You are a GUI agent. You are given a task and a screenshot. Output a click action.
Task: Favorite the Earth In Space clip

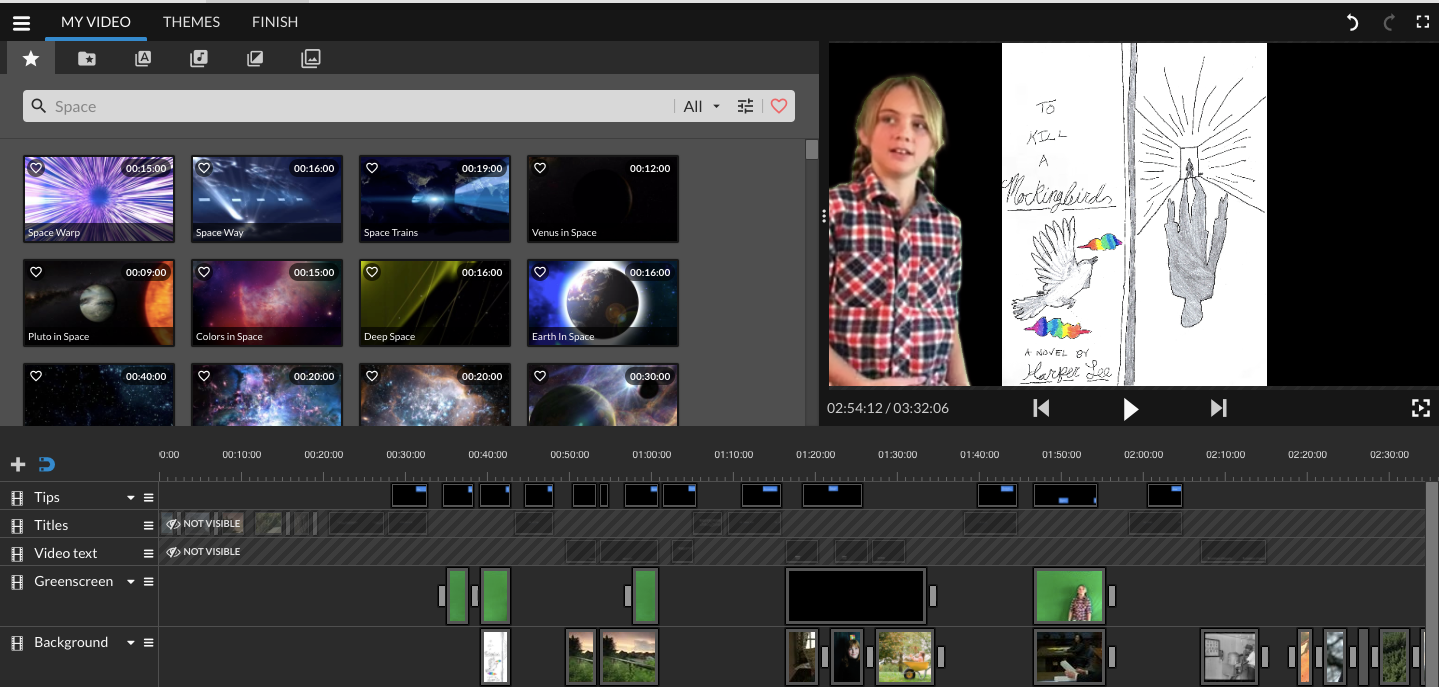(x=540, y=272)
